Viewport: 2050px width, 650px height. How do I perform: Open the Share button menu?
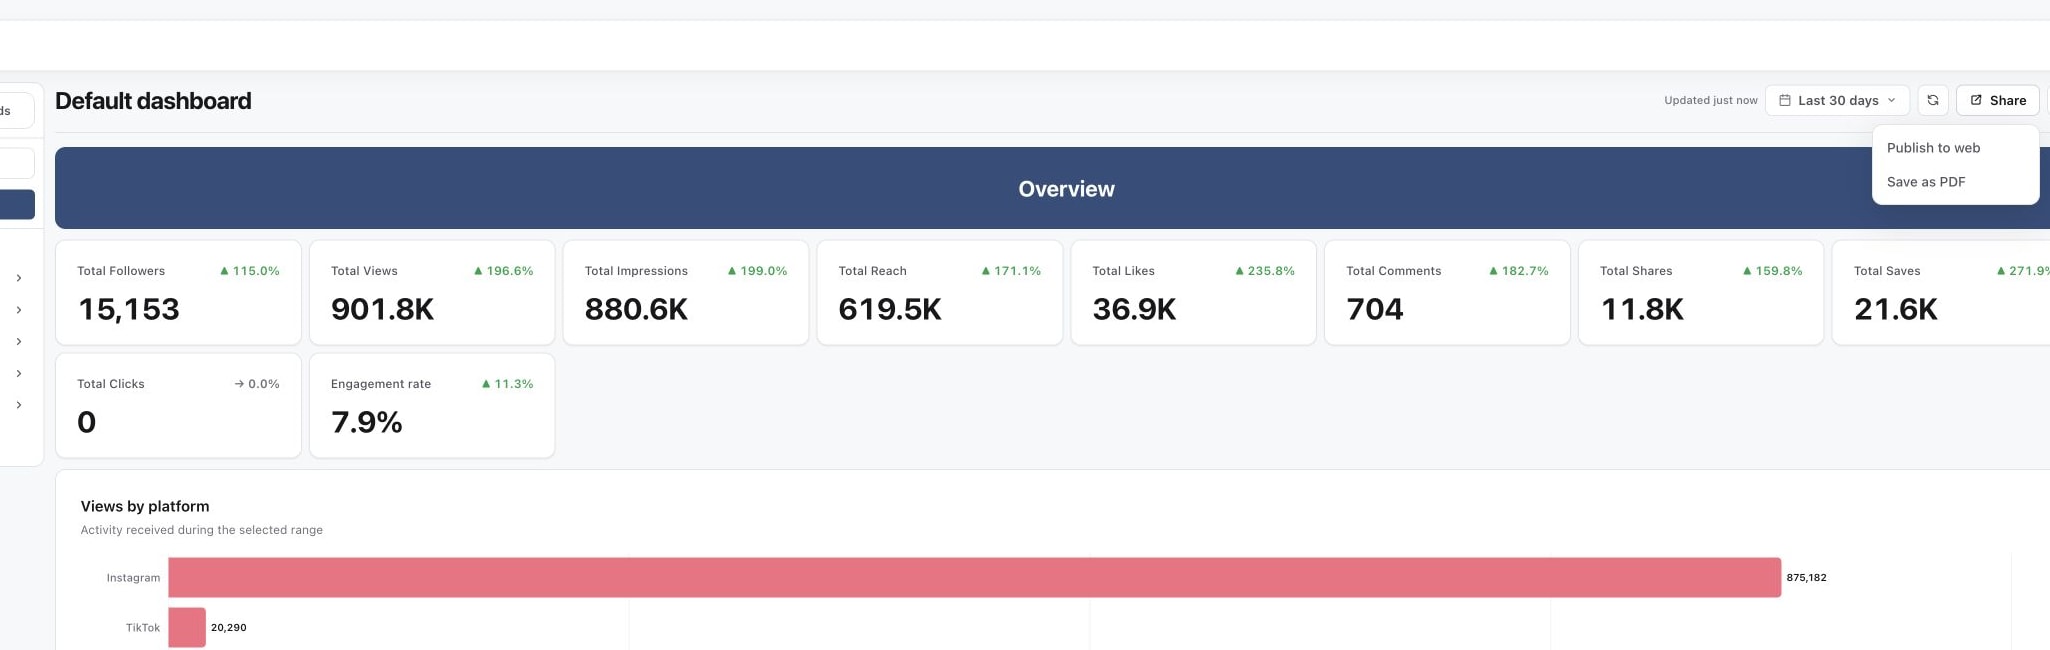click(x=1997, y=100)
